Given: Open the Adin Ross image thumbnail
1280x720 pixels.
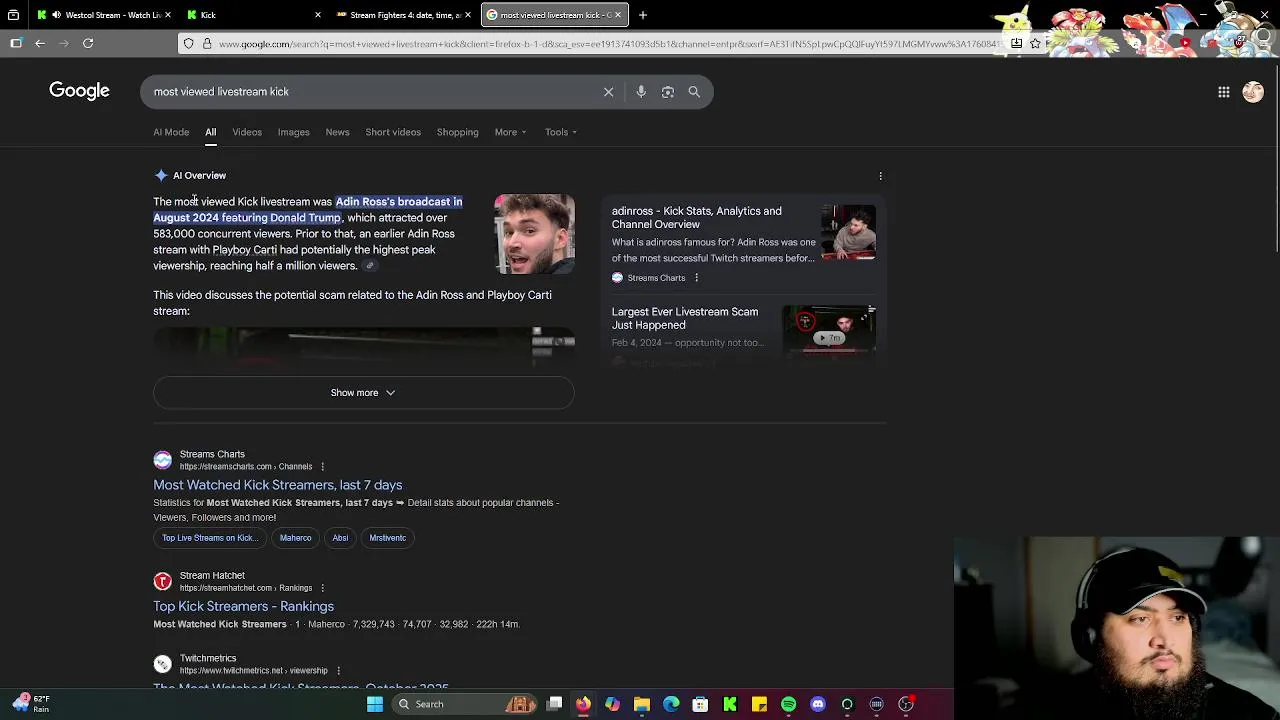Looking at the screenshot, I should pyautogui.click(x=534, y=234).
